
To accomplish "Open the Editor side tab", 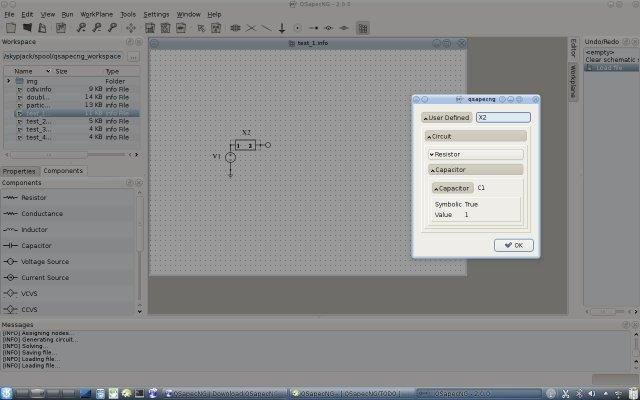I will click(x=573, y=47).
